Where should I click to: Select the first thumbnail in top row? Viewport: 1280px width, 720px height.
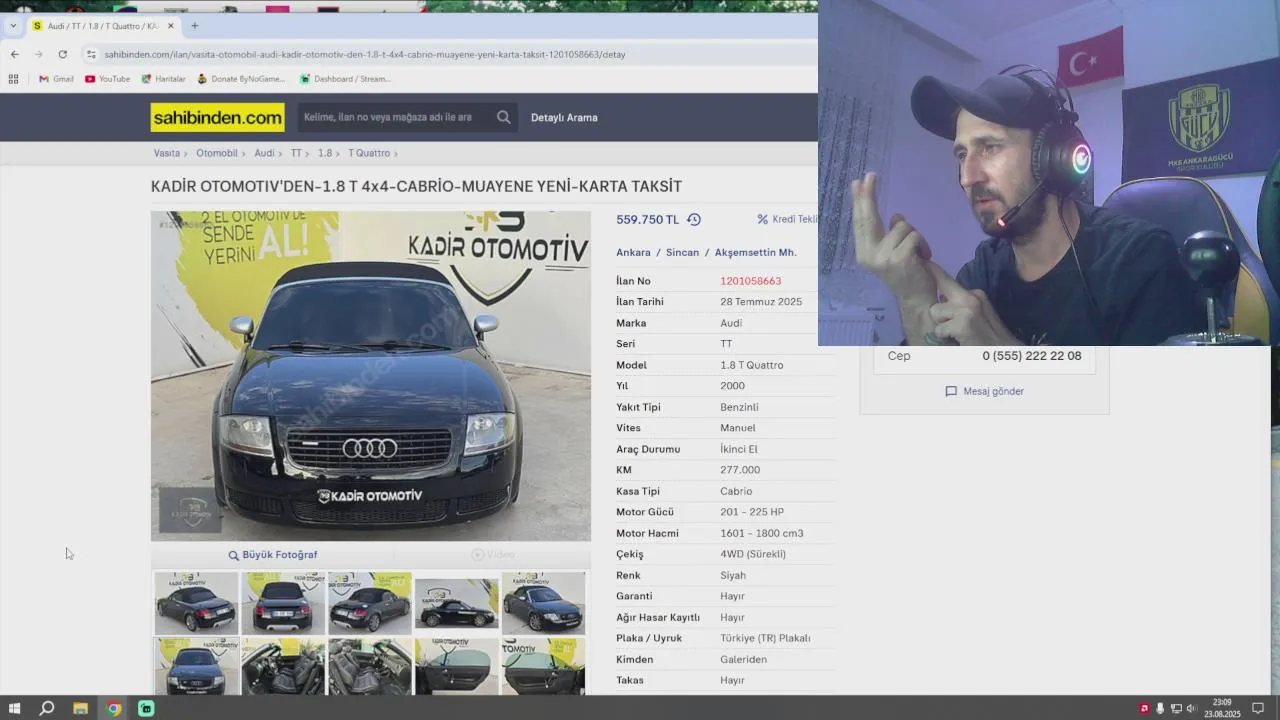click(196, 603)
